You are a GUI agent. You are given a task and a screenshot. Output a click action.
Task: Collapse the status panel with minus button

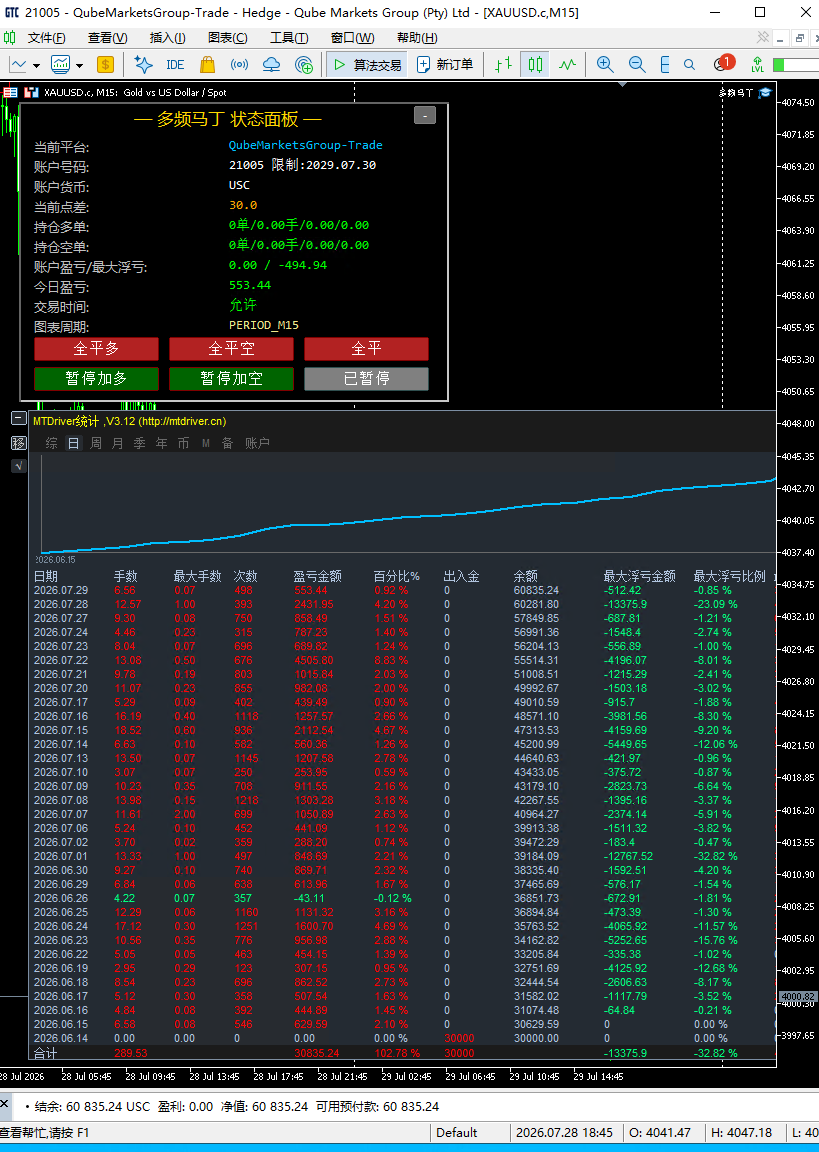pos(425,115)
